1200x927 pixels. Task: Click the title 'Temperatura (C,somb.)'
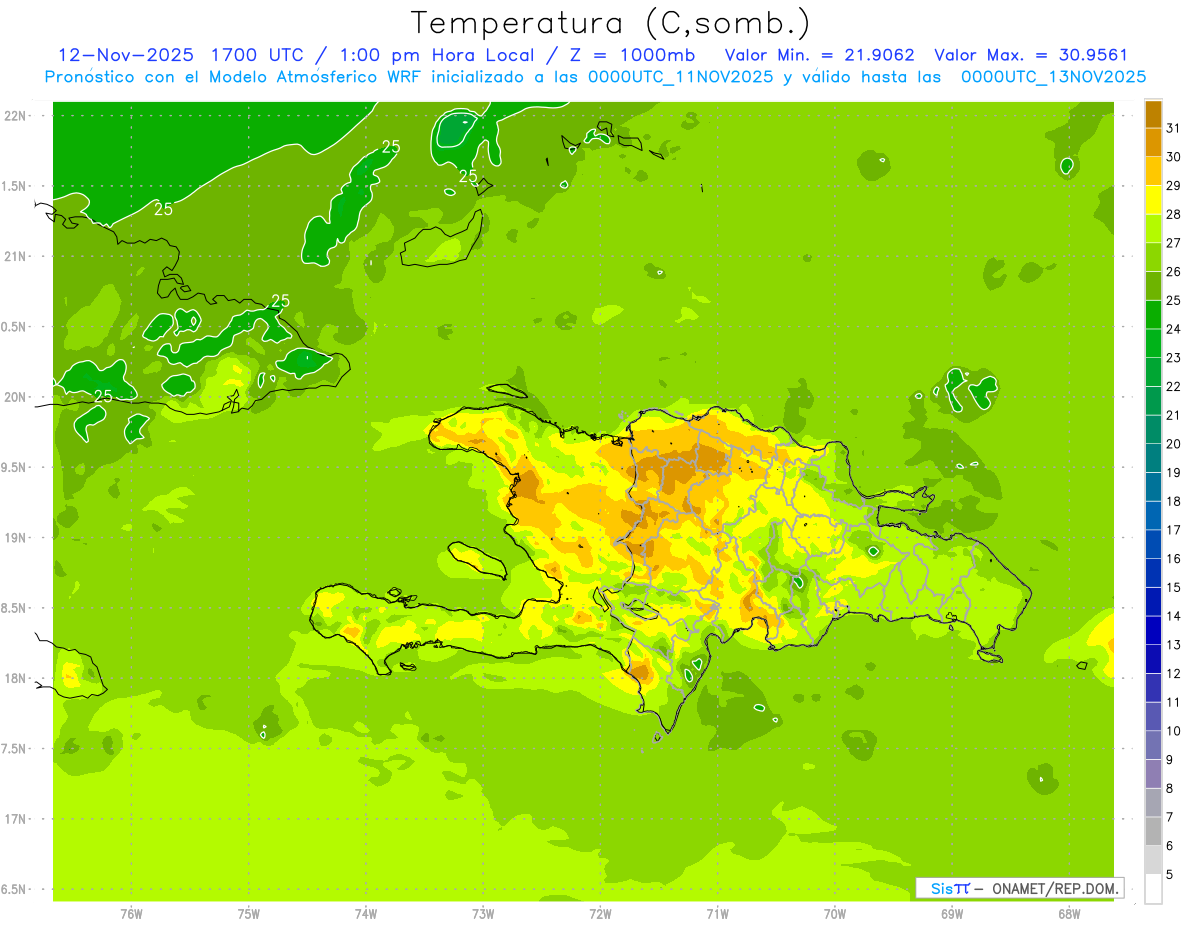(610, 23)
